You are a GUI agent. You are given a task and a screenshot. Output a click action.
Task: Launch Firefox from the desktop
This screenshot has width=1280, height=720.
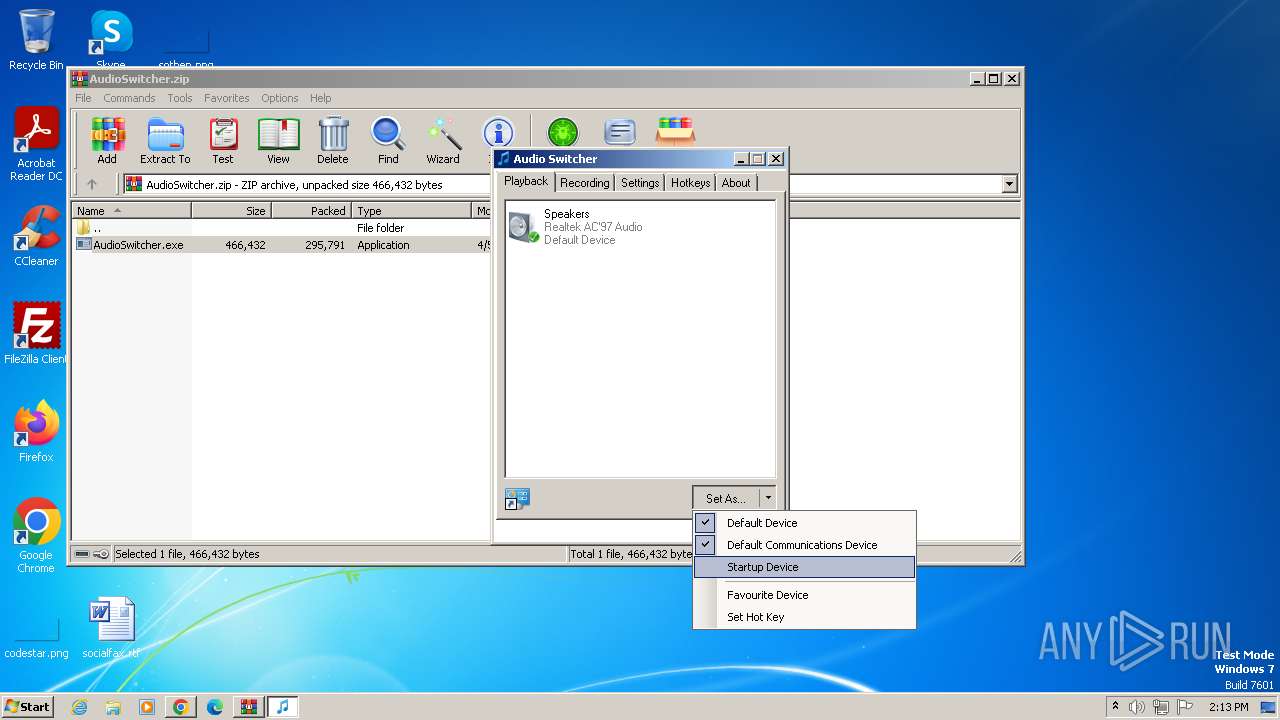(36, 431)
